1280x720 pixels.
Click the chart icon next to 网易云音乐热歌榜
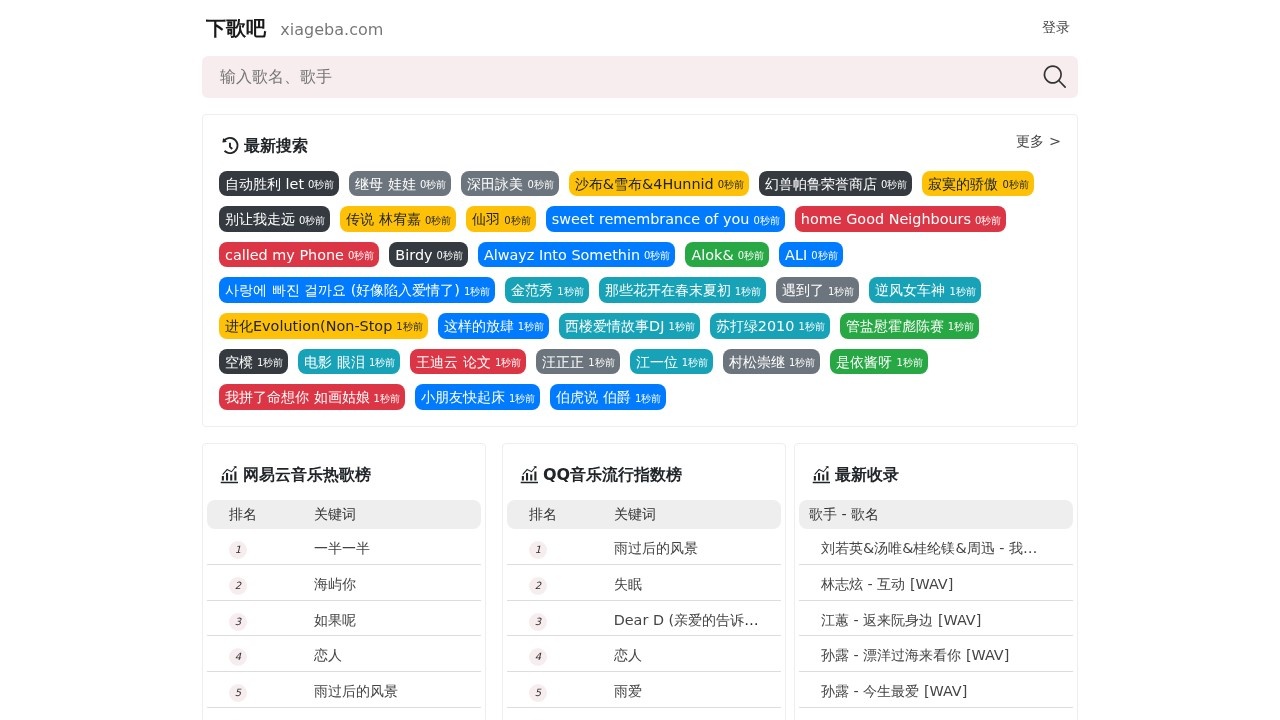(229, 475)
